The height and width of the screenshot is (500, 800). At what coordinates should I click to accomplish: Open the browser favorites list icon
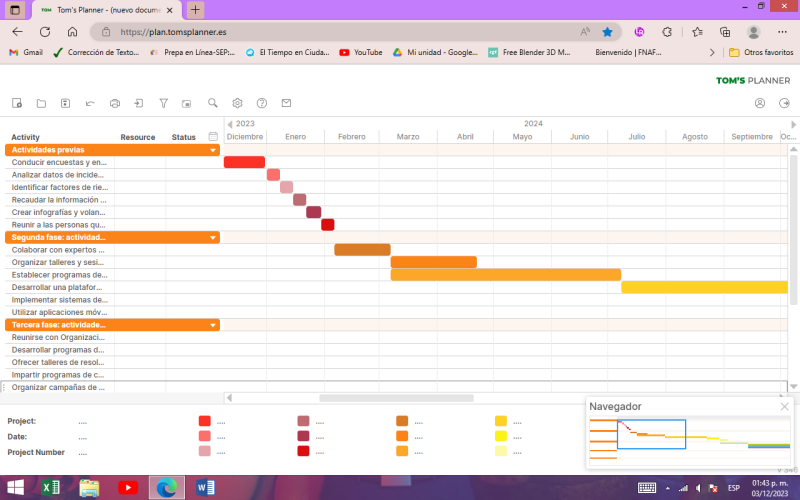point(697,32)
